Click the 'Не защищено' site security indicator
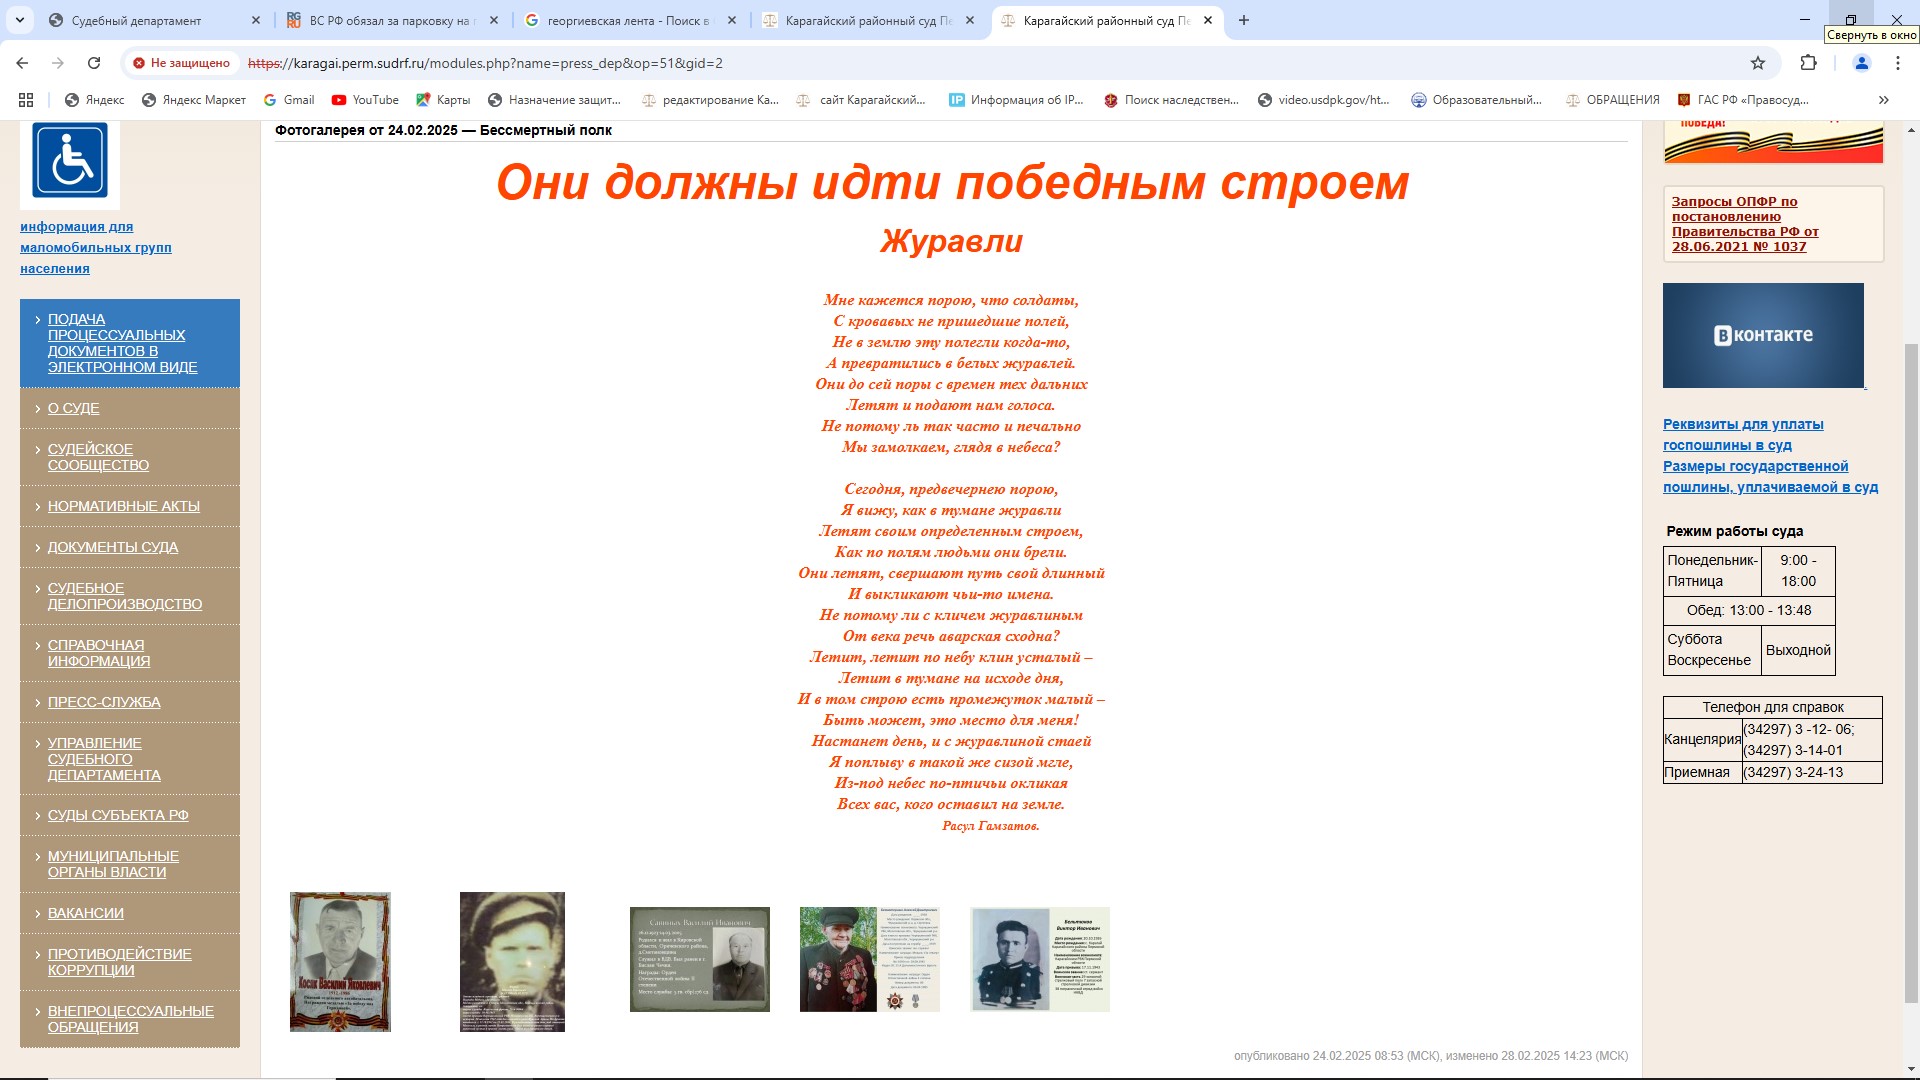The height and width of the screenshot is (1080, 1920). (181, 63)
